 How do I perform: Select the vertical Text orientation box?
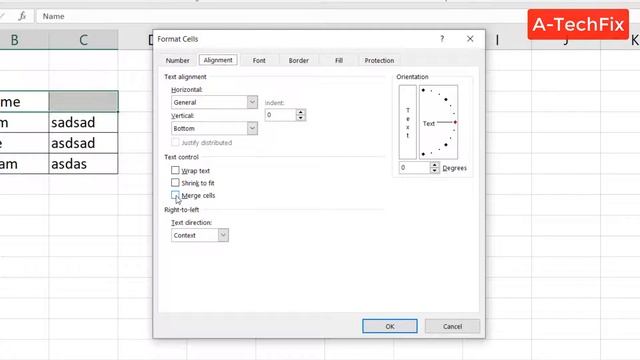(408, 122)
